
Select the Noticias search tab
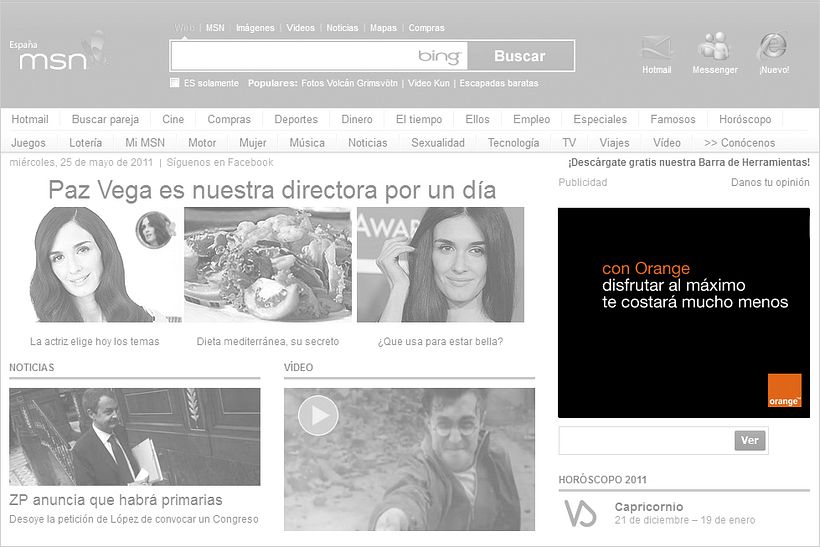click(x=342, y=28)
